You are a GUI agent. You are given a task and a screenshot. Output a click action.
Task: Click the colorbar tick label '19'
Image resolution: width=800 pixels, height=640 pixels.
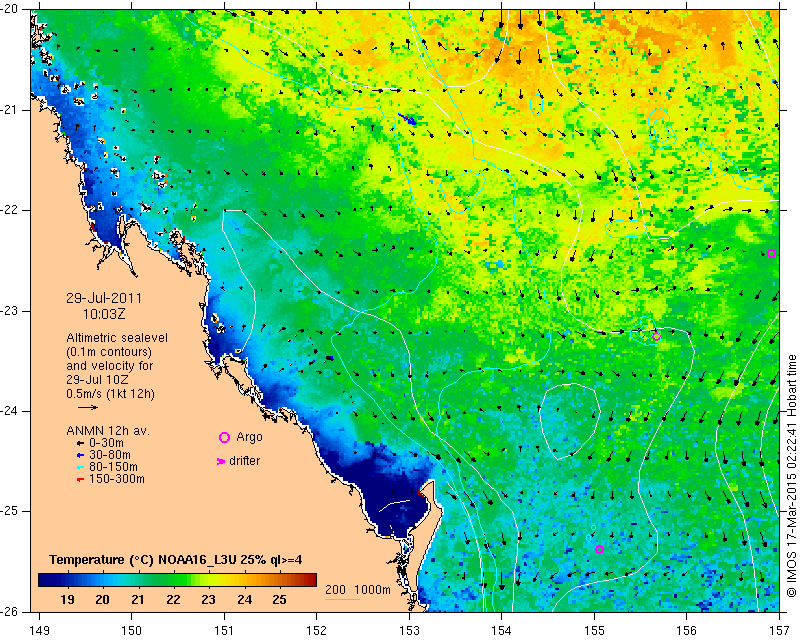point(67,599)
